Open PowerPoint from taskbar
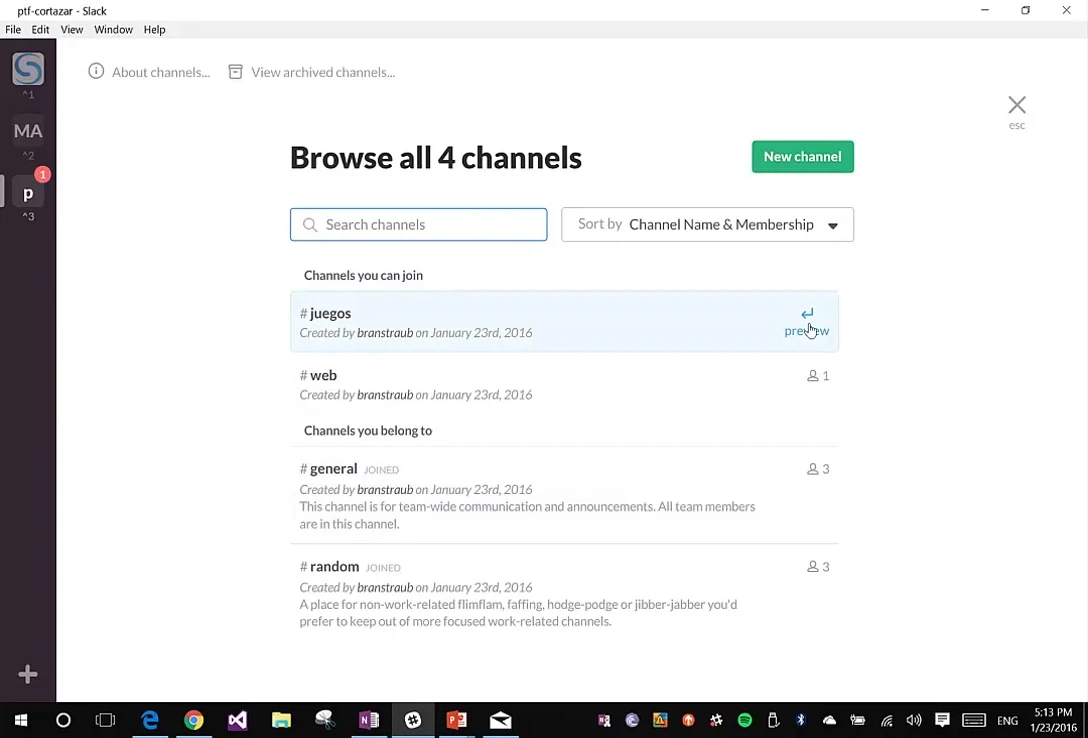Screen dimensions: 1088x738 (457, 720)
